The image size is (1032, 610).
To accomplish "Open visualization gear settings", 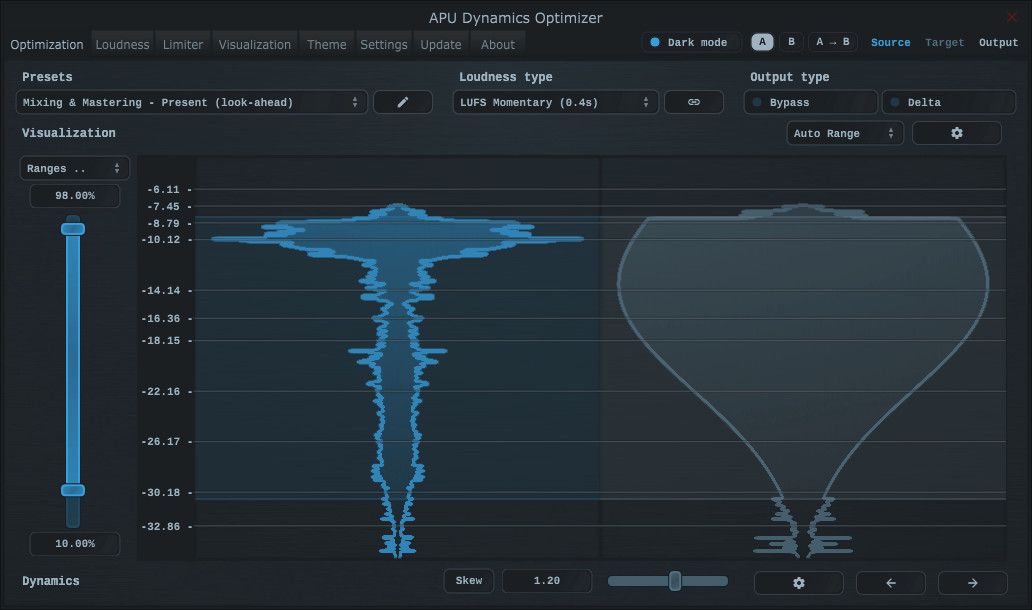I will 956,133.
